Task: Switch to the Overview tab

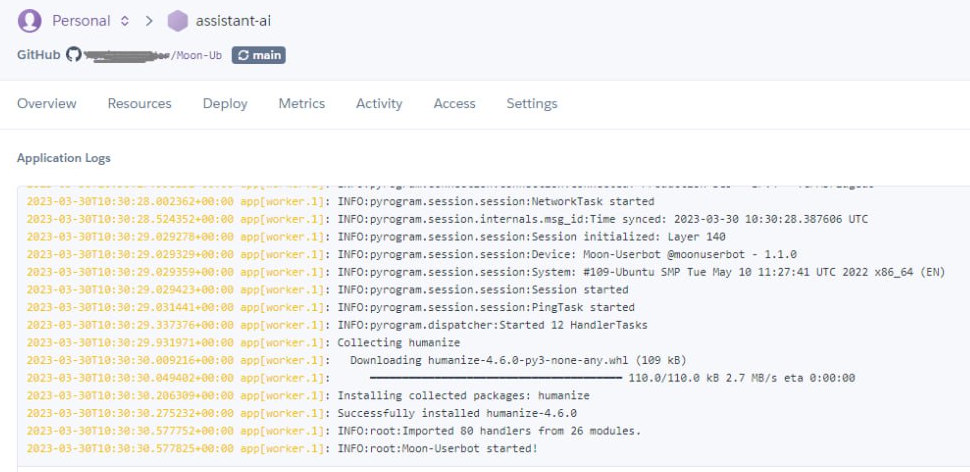Action: tap(47, 104)
